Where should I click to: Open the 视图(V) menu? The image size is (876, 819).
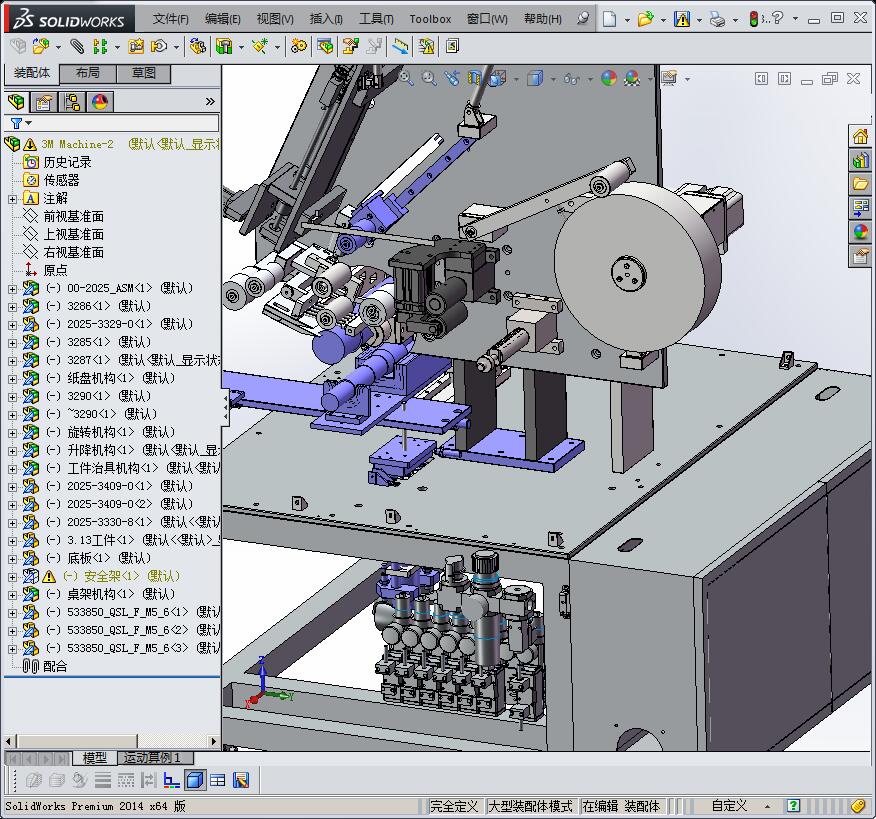(x=275, y=19)
